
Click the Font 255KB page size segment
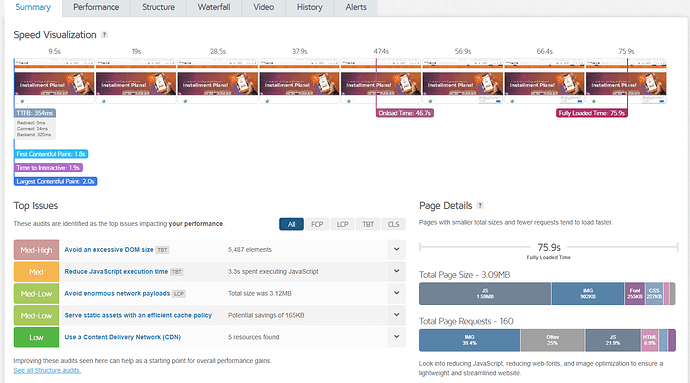pyautogui.click(x=635, y=294)
